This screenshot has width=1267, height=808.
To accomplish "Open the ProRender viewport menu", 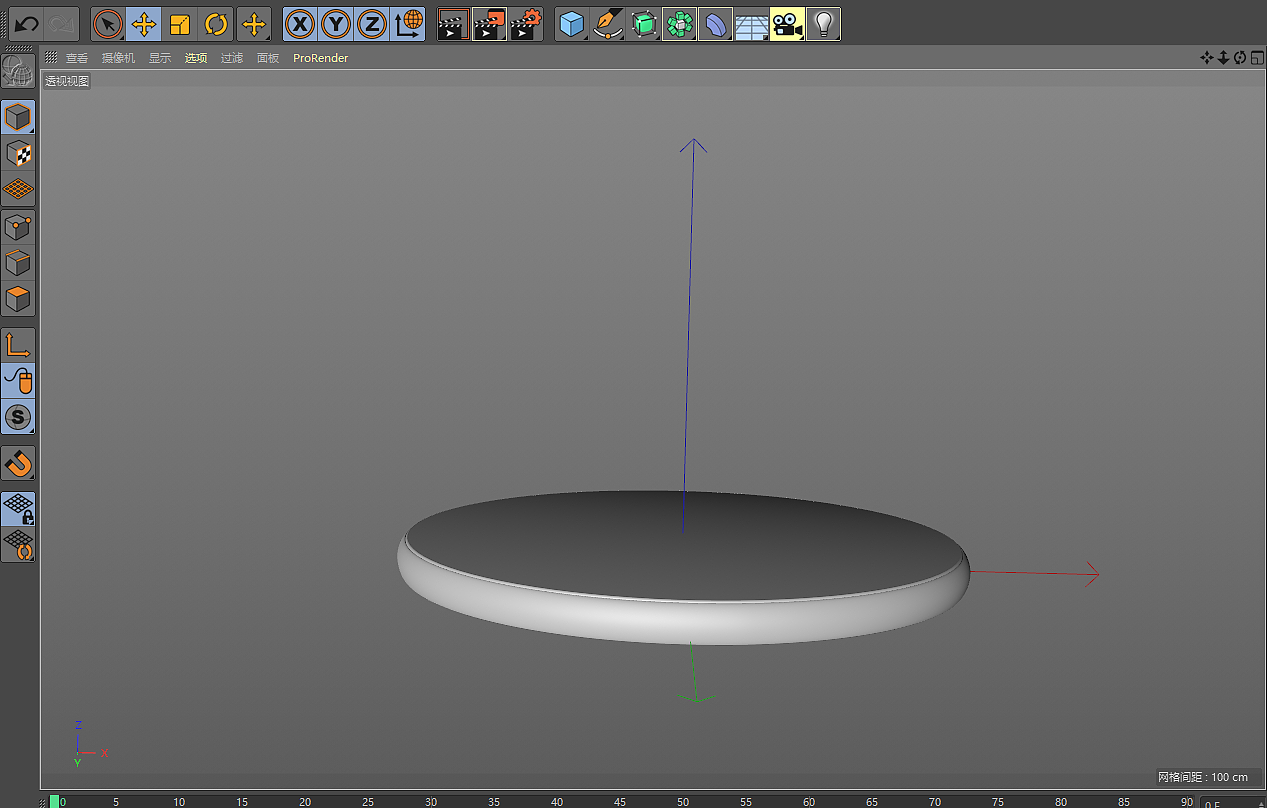I will click(321, 58).
